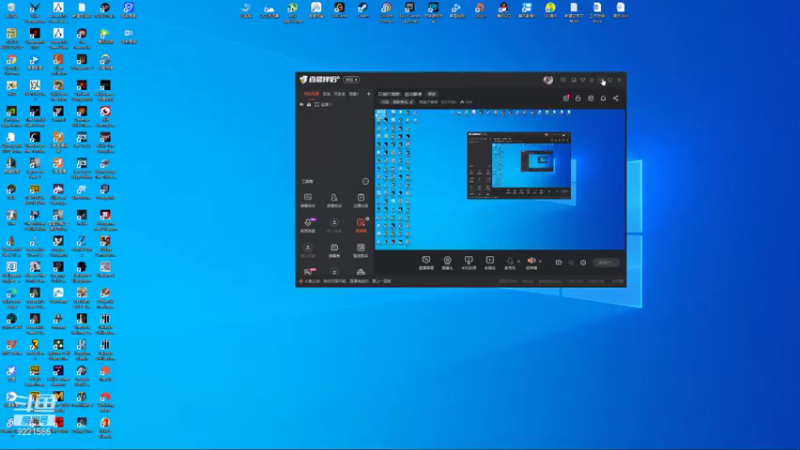Add video file source from bottom toolbar
This screenshot has height=450, width=800.
490,263
